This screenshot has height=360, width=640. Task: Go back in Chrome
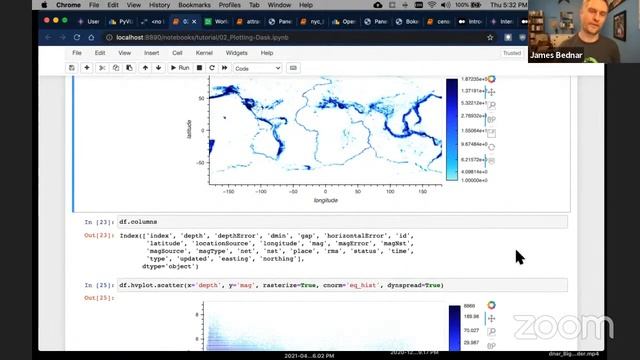coord(48,38)
